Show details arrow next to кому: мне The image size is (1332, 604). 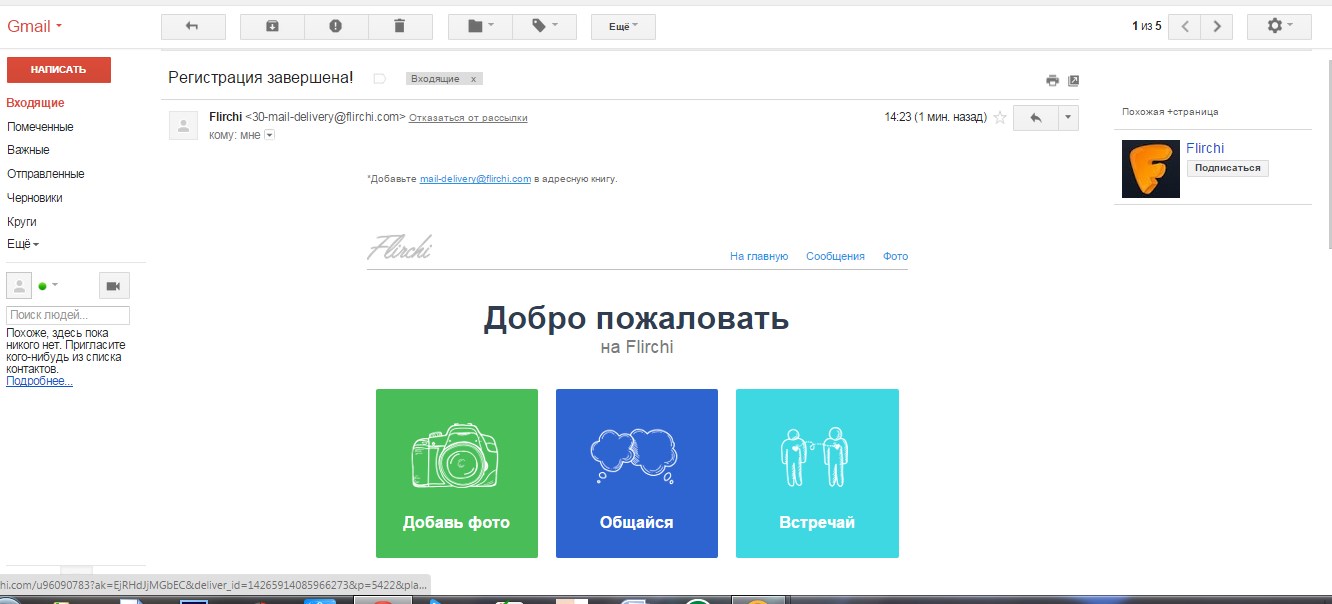(269, 135)
